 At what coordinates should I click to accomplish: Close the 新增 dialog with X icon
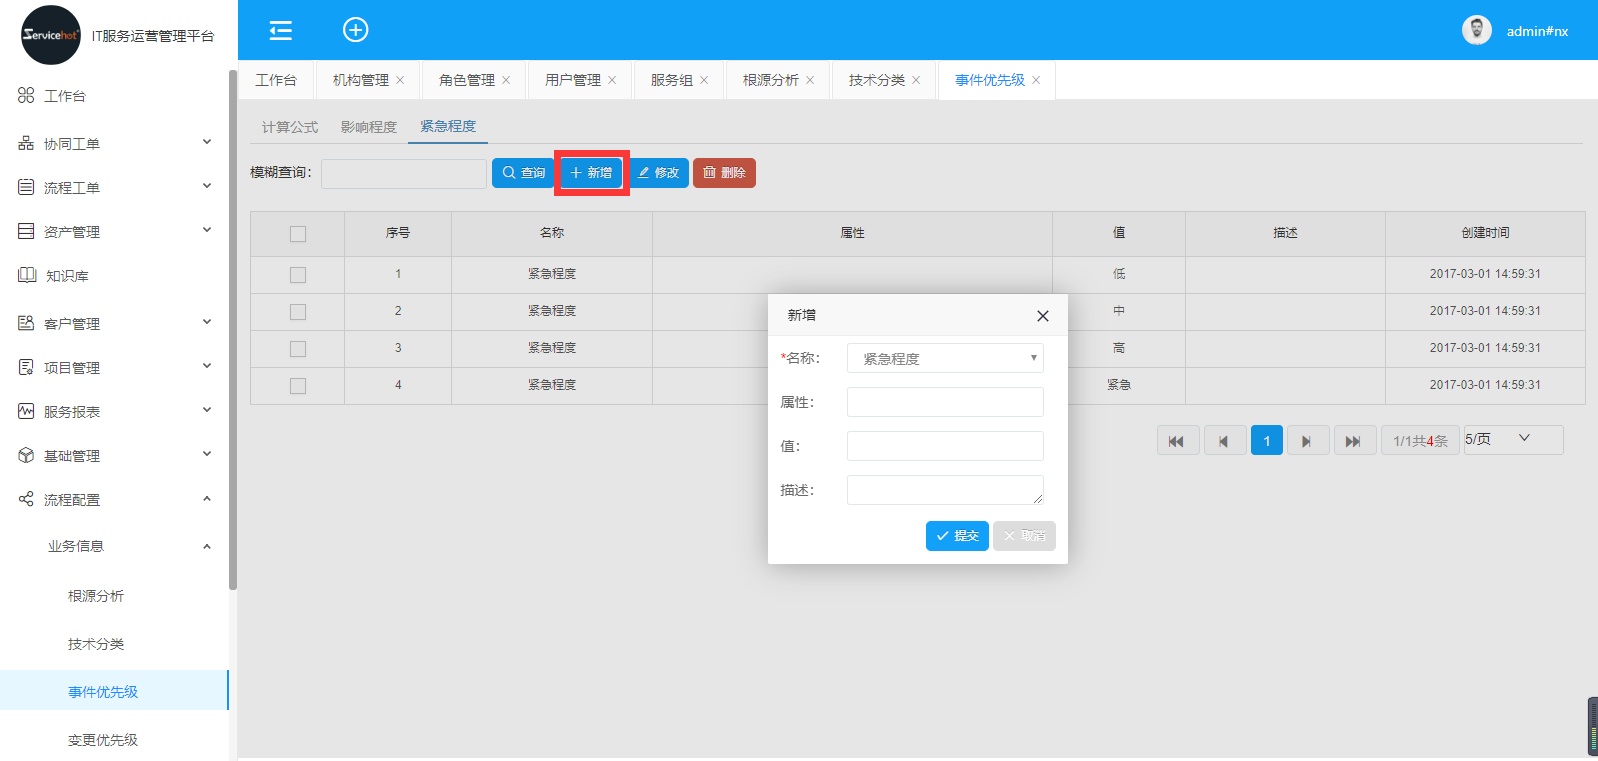1042,316
